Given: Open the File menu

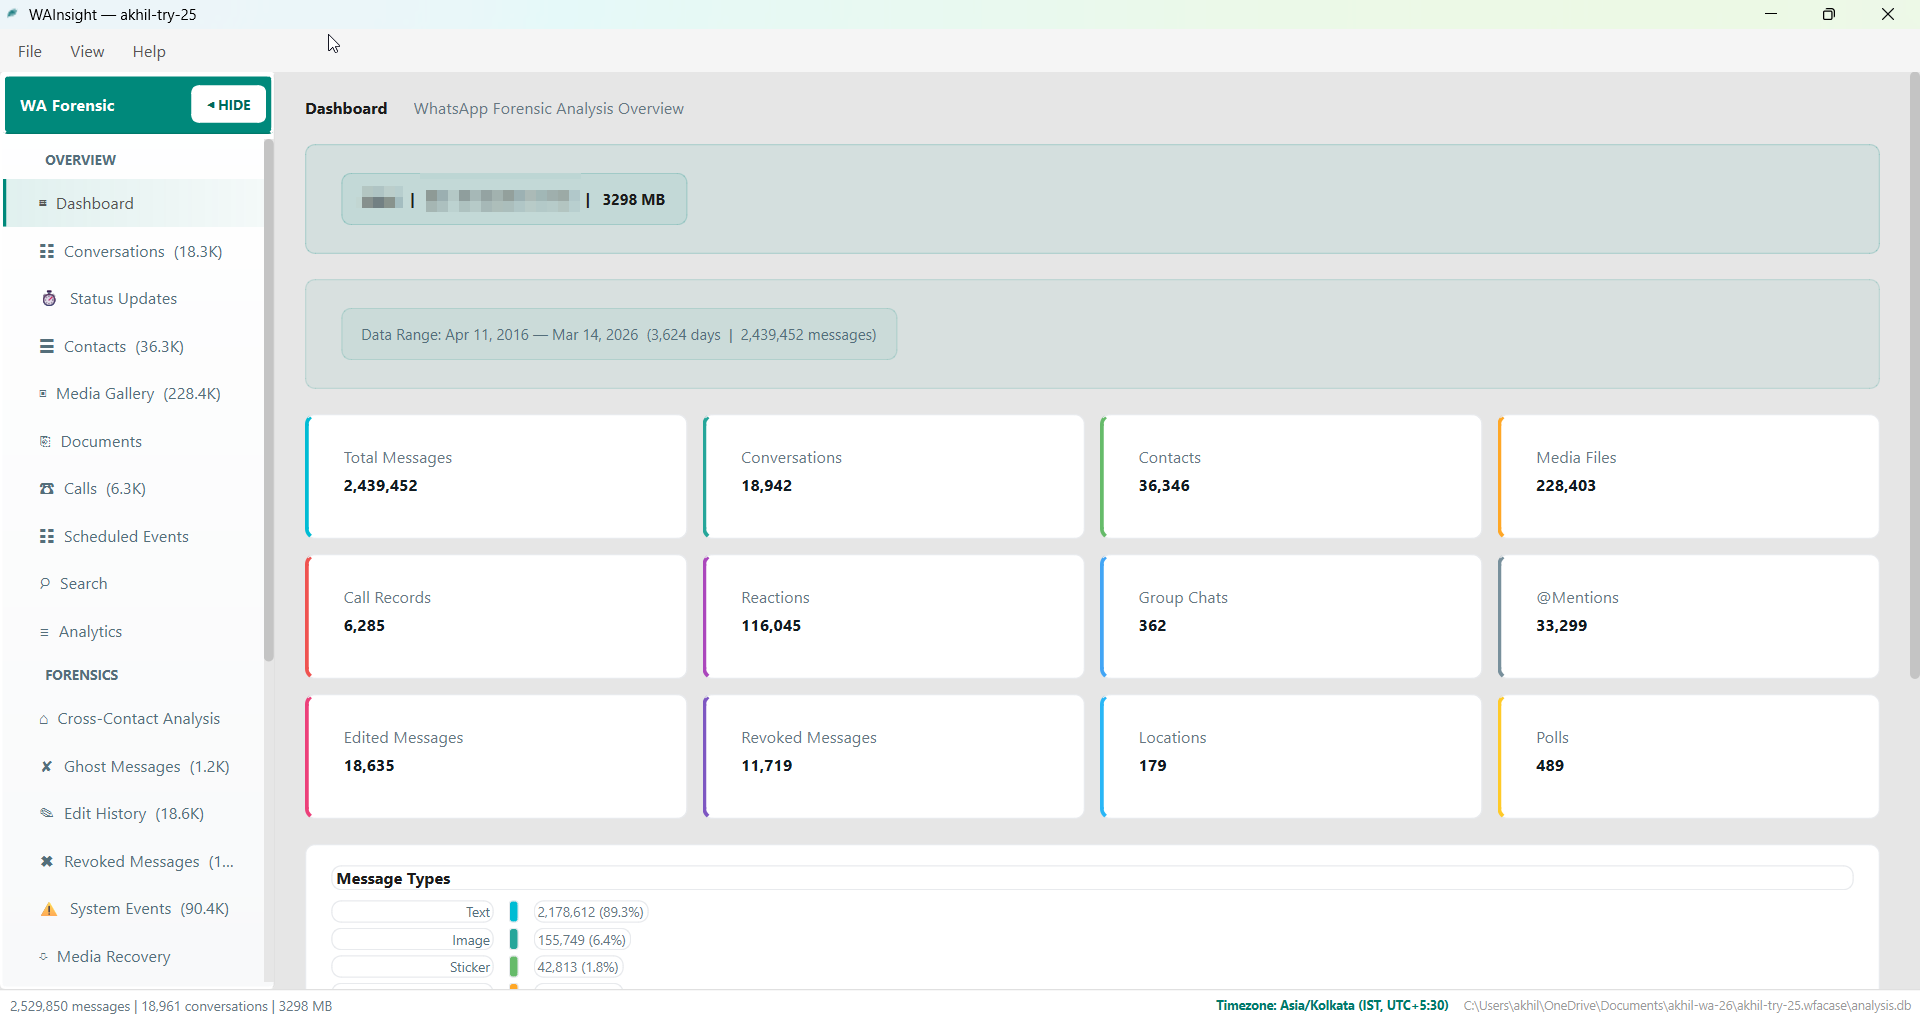Looking at the screenshot, I should click(x=30, y=52).
